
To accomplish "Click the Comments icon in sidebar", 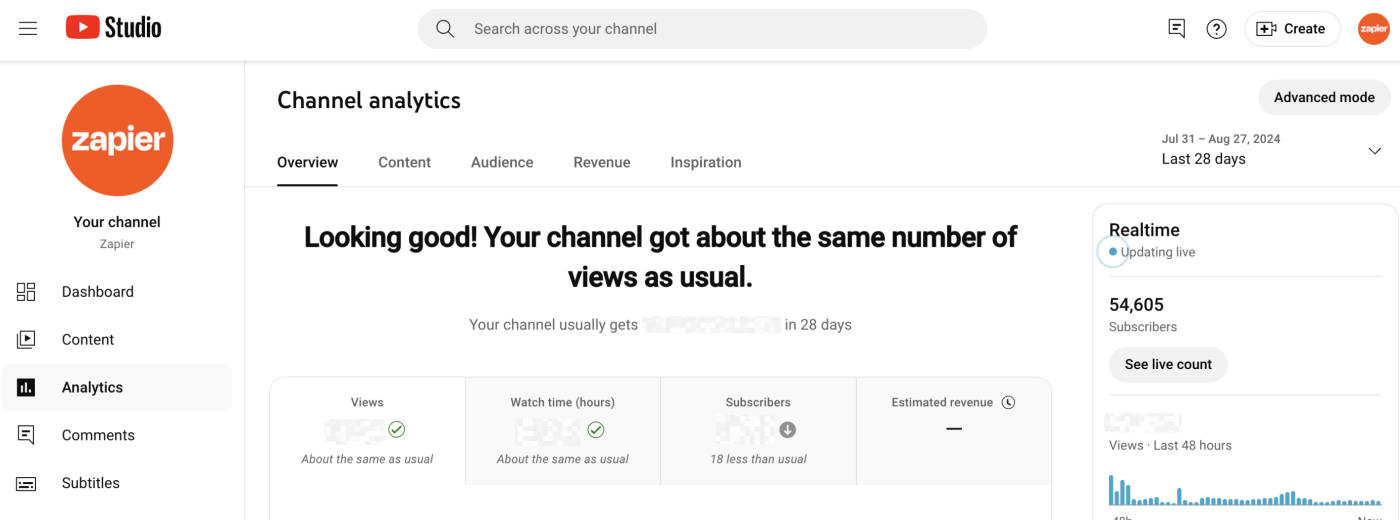I will (26, 435).
